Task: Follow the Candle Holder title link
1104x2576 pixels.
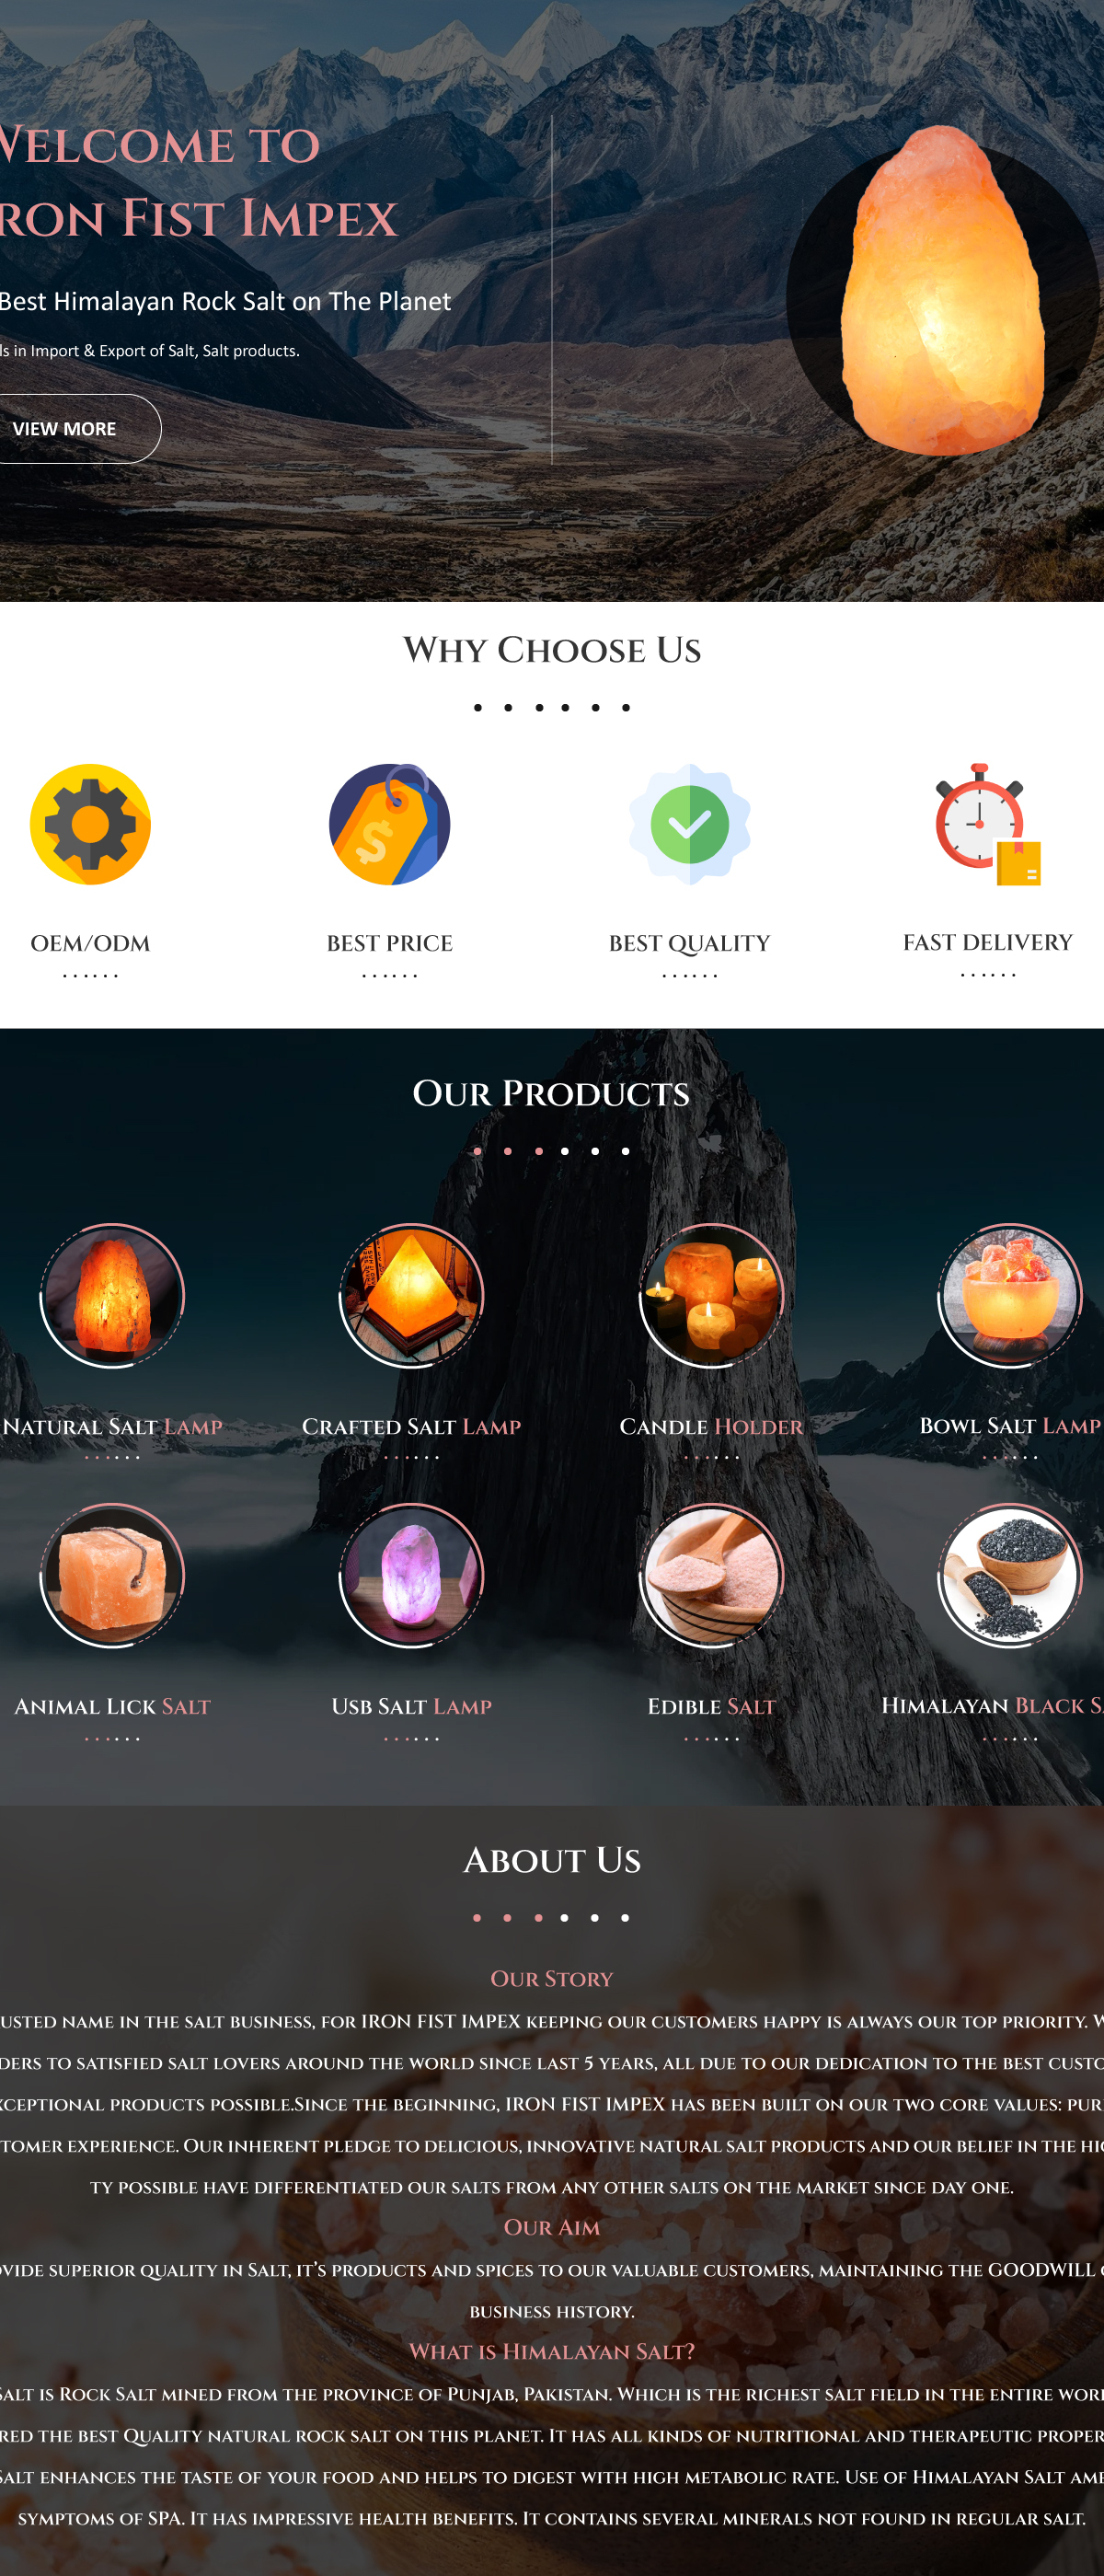Action: click(x=711, y=1426)
